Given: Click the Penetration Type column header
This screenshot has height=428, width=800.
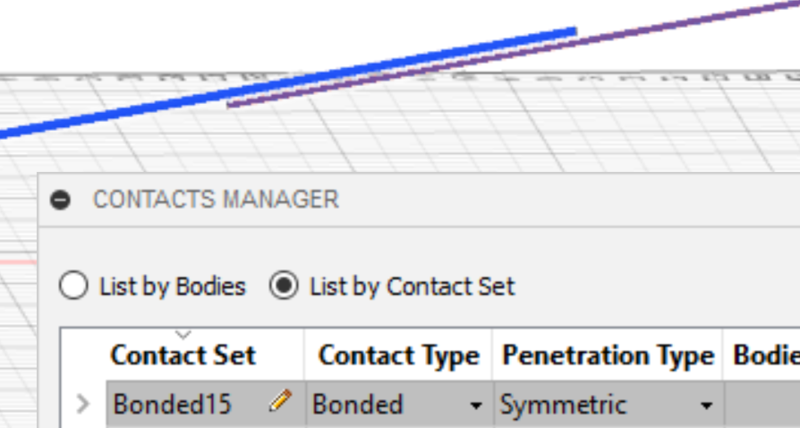Looking at the screenshot, I should pyautogui.click(x=608, y=356).
